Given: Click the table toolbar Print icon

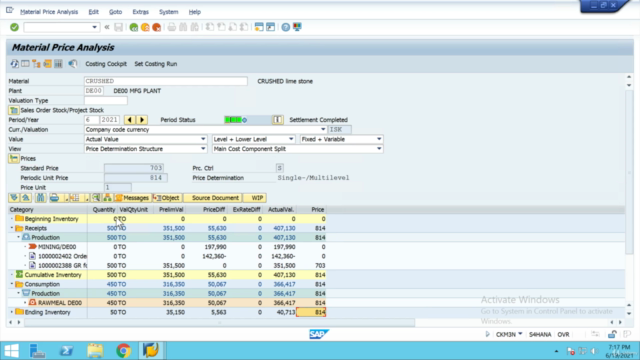Looking at the screenshot, I should (x=54, y=198).
